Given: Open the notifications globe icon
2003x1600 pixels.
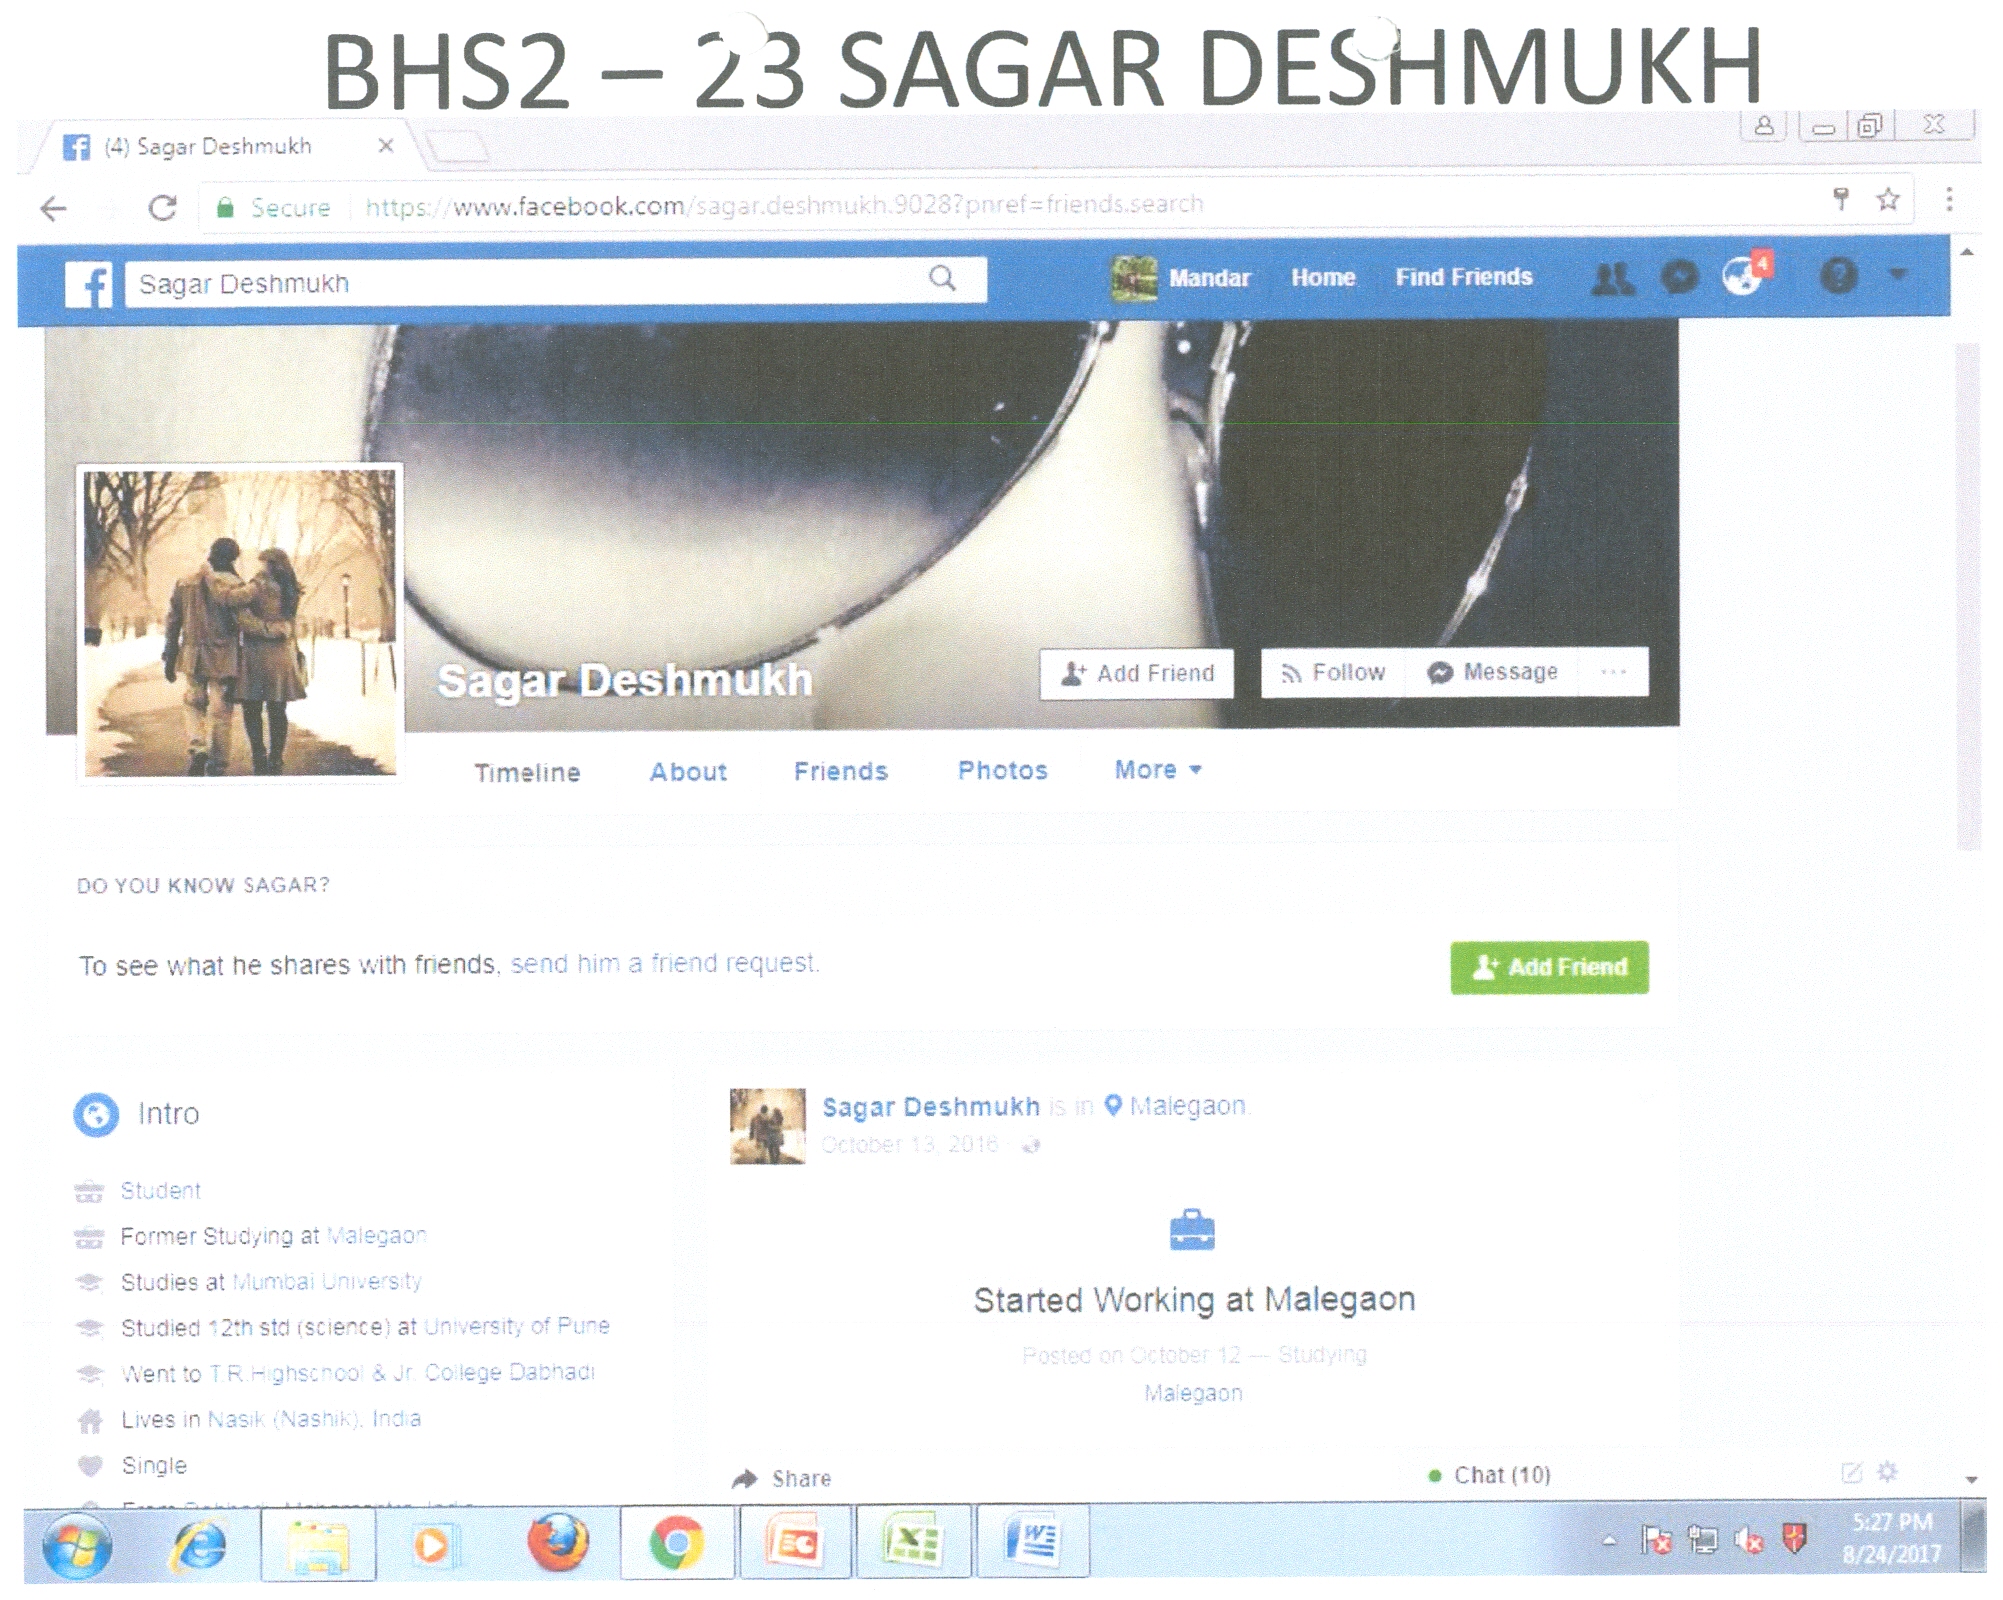Looking at the screenshot, I should tap(1743, 276).
